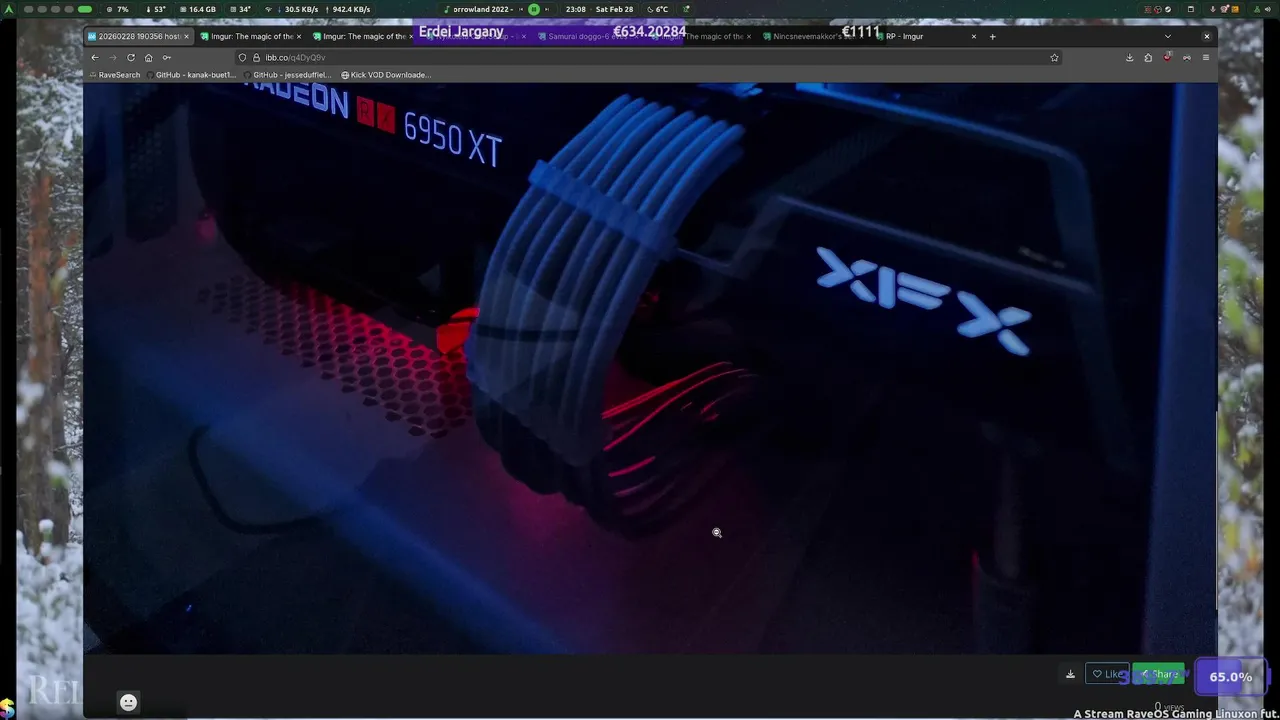Viewport: 1280px width, 720px height.
Task: Click the red extension icon with badge
Action: (x=1167, y=57)
